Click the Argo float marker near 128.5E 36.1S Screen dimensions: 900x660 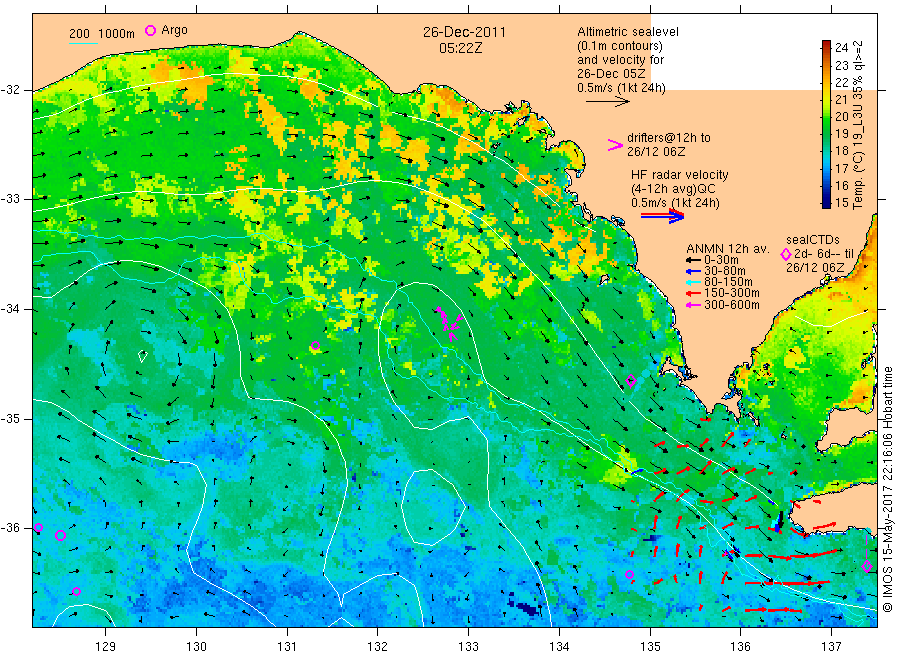click(60, 535)
